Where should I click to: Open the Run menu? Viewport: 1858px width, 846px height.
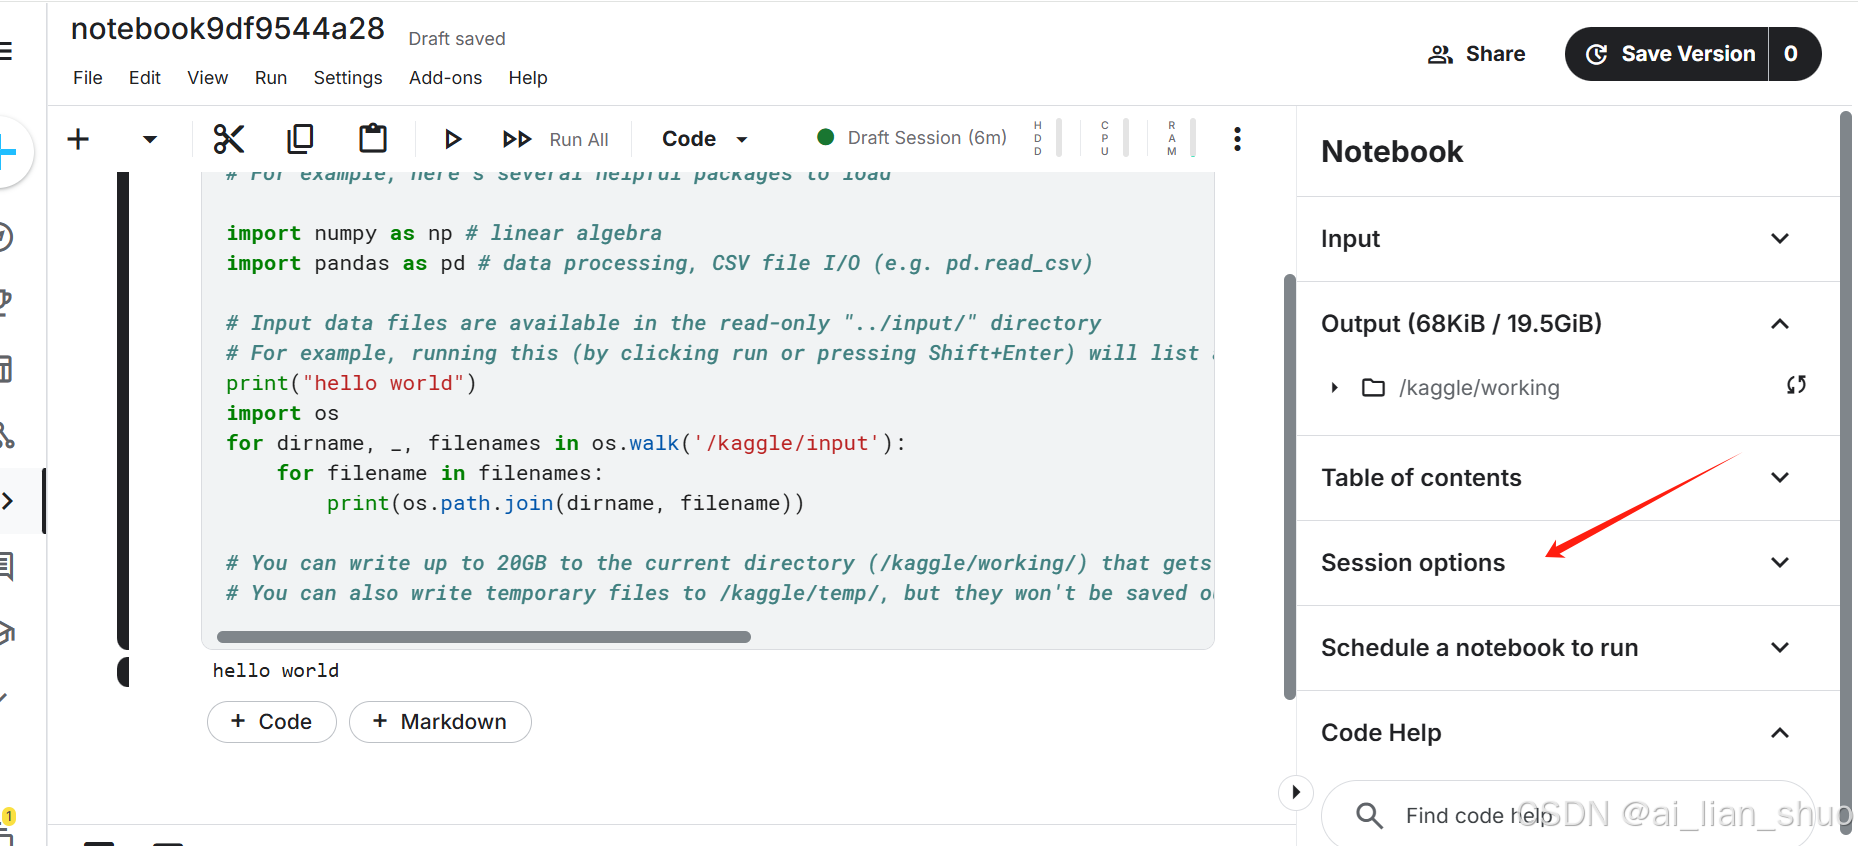click(271, 78)
